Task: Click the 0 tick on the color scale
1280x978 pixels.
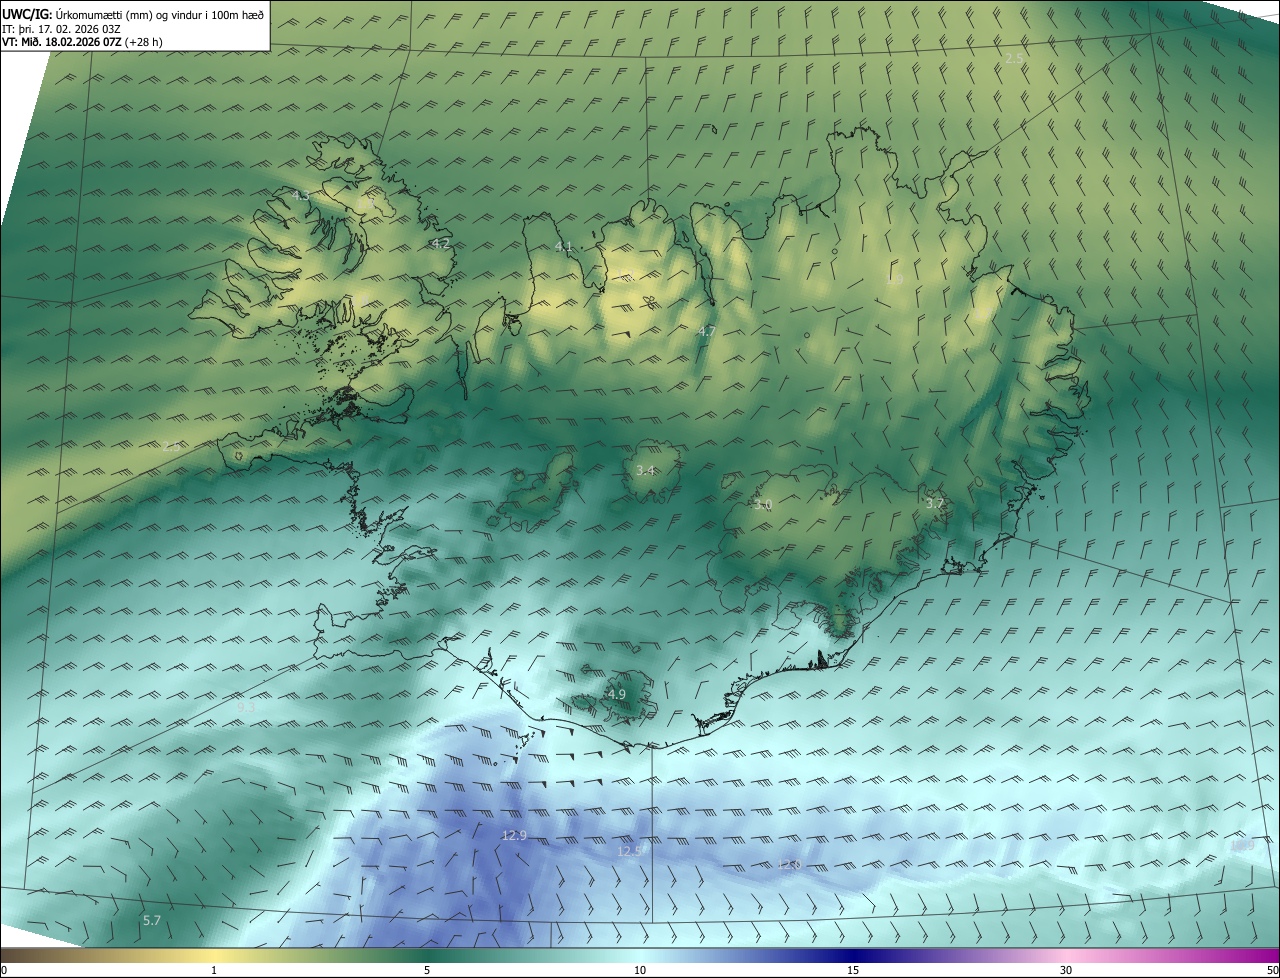Action: click(x=4, y=970)
